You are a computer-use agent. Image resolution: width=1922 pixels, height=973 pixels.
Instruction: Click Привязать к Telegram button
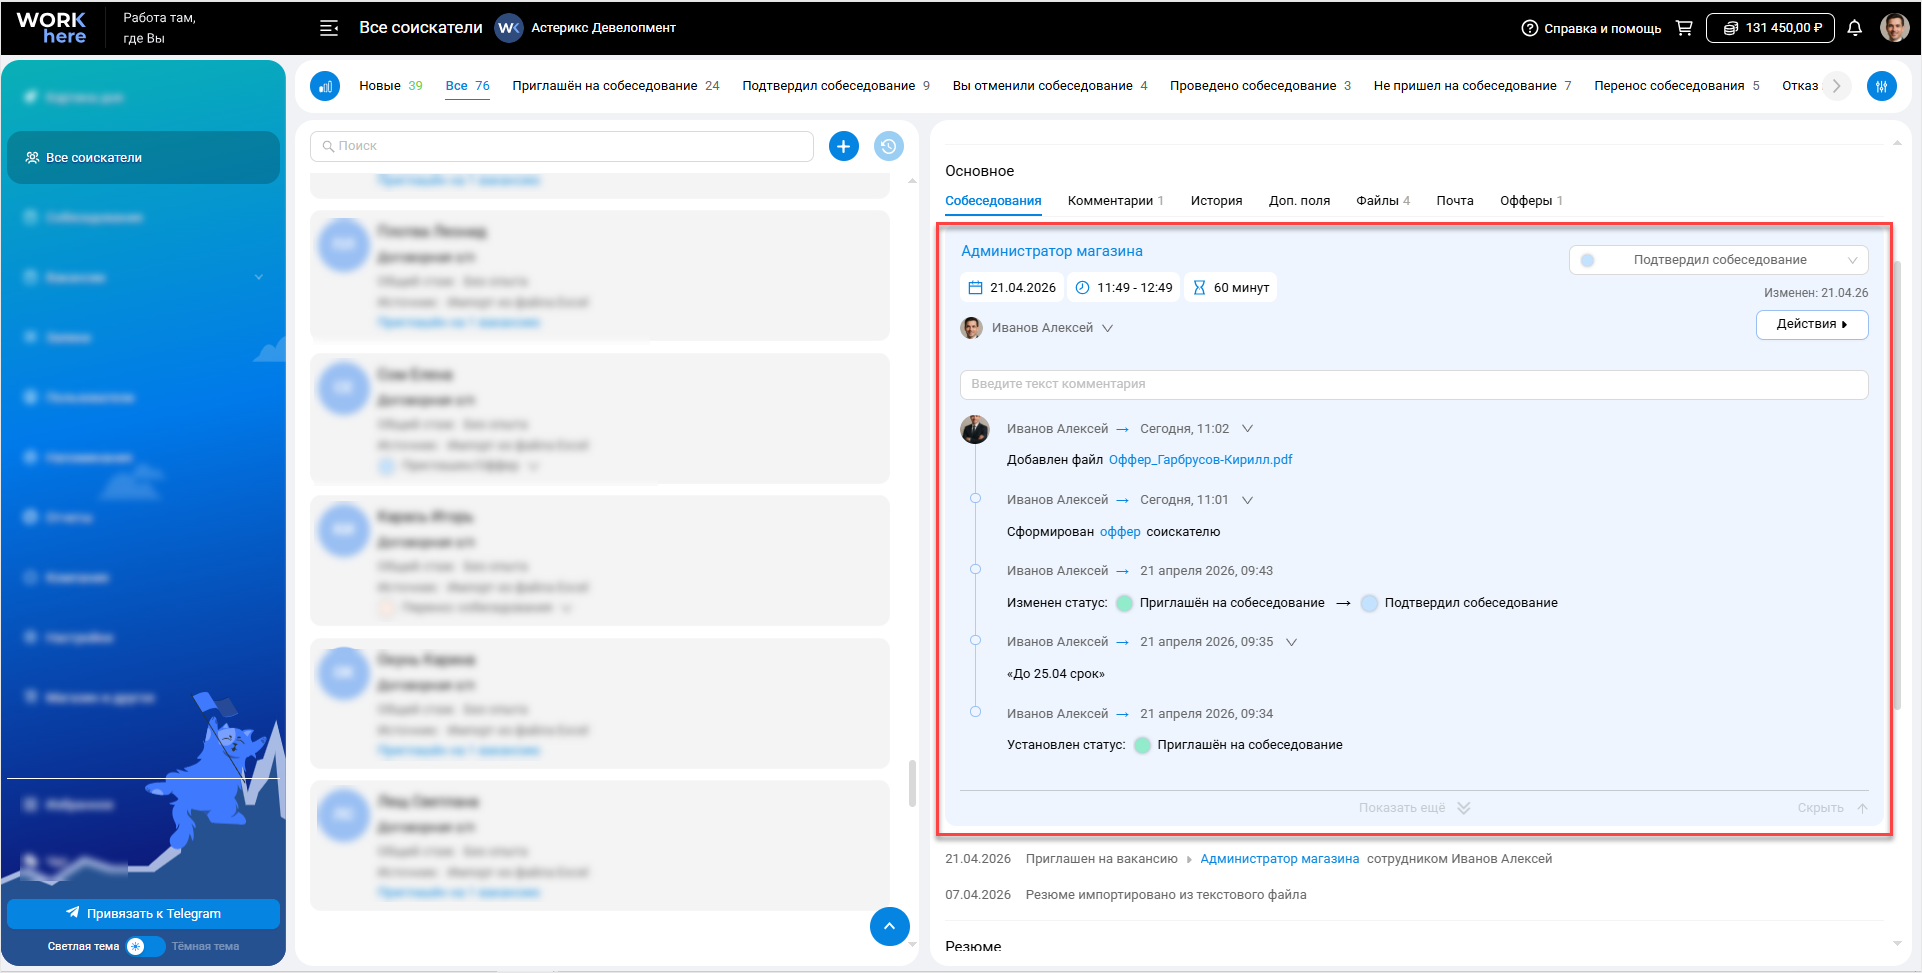(x=143, y=914)
